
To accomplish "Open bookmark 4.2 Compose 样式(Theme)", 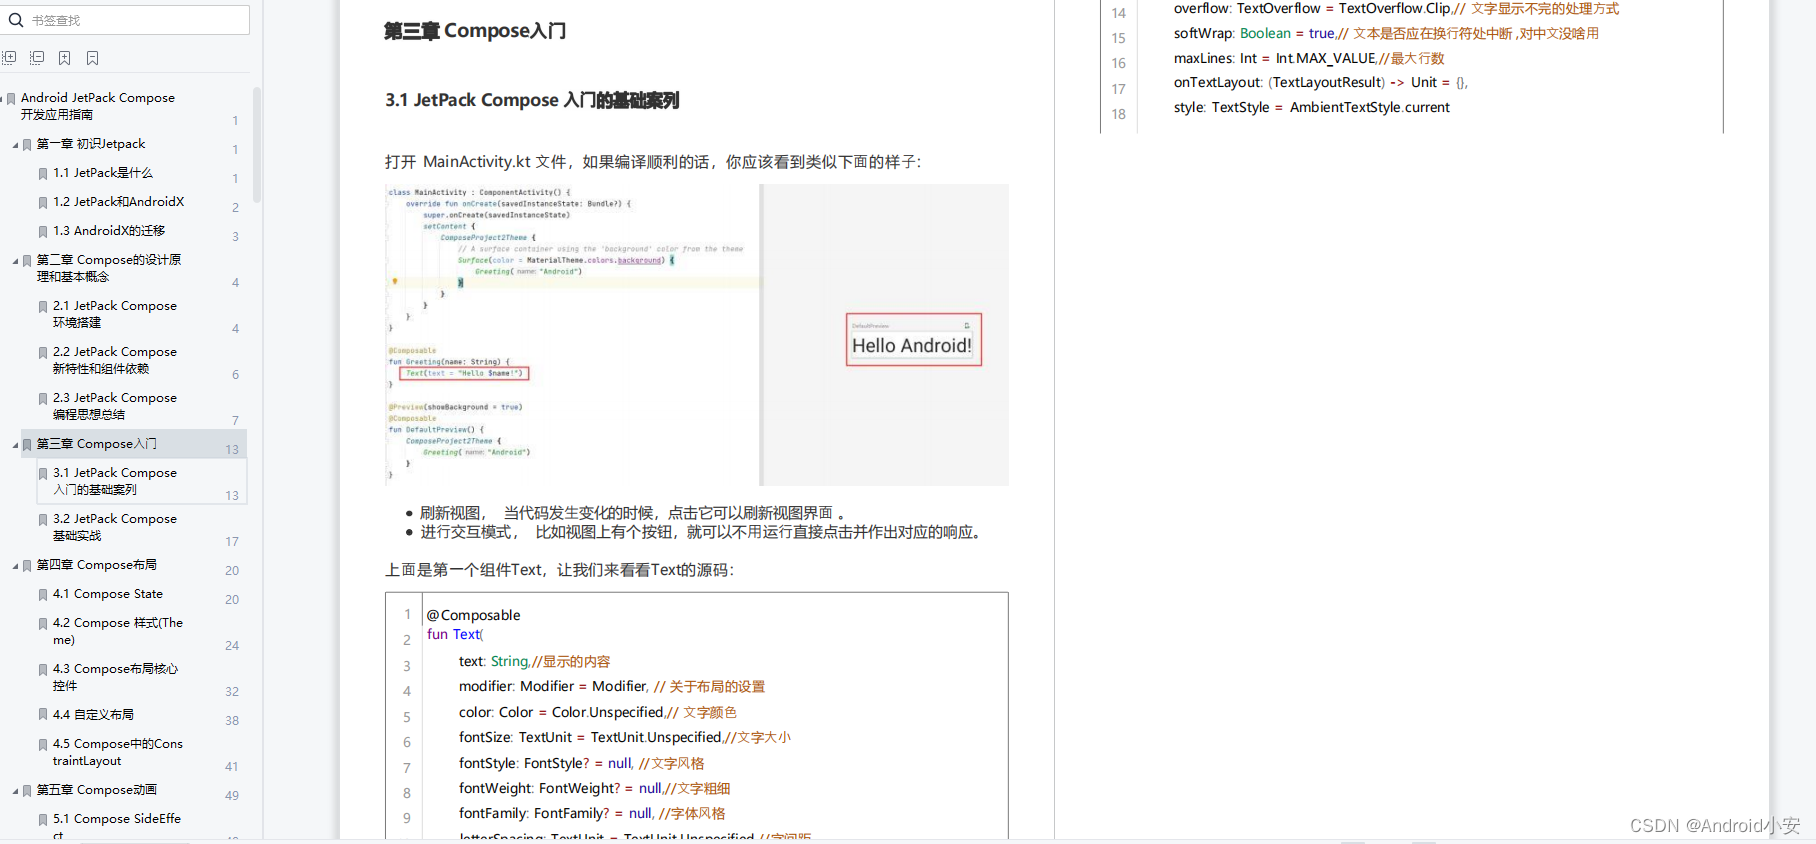I will [118, 631].
